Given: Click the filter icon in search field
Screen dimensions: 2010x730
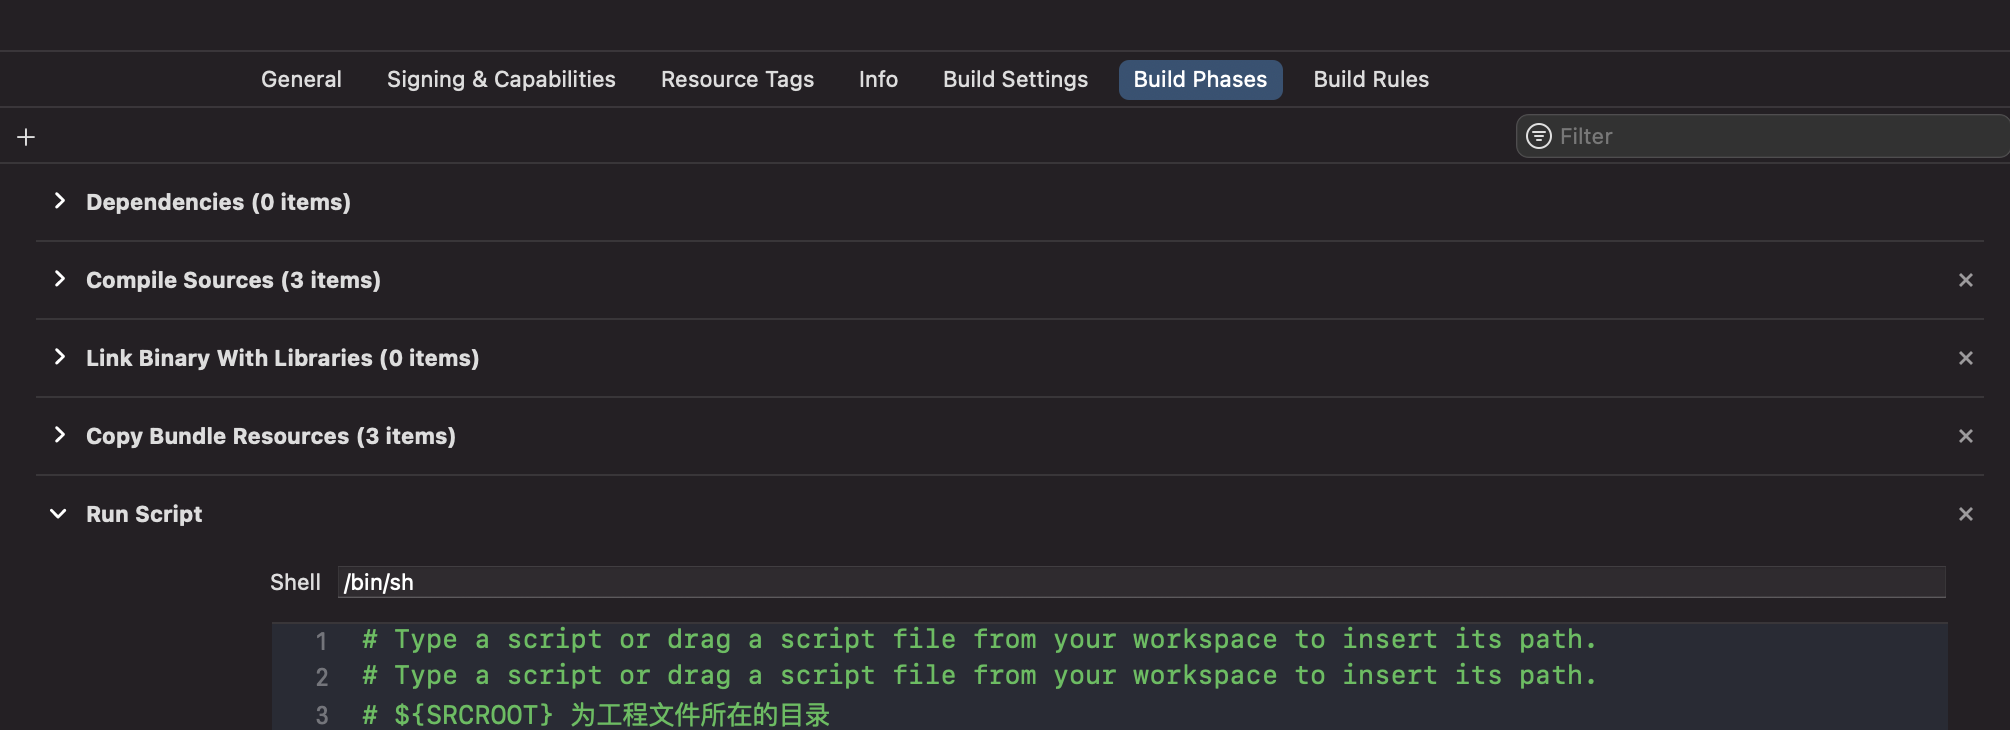Looking at the screenshot, I should pyautogui.click(x=1539, y=136).
